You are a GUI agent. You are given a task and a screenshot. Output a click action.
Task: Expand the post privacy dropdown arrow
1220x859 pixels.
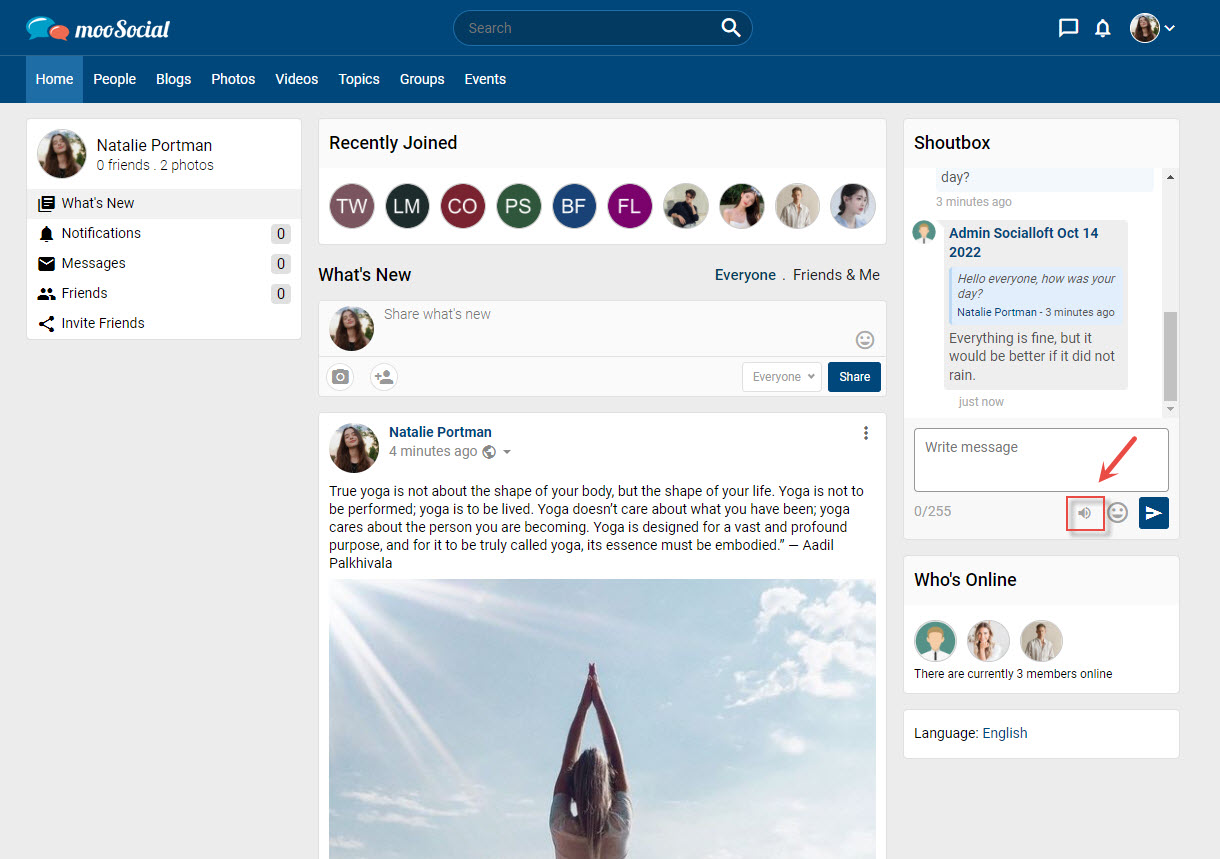[507, 452]
